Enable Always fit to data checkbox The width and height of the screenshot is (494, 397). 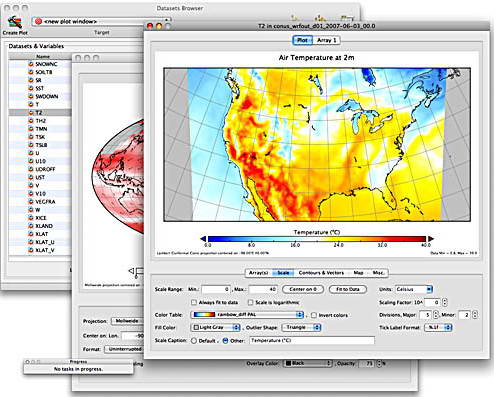point(194,302)
